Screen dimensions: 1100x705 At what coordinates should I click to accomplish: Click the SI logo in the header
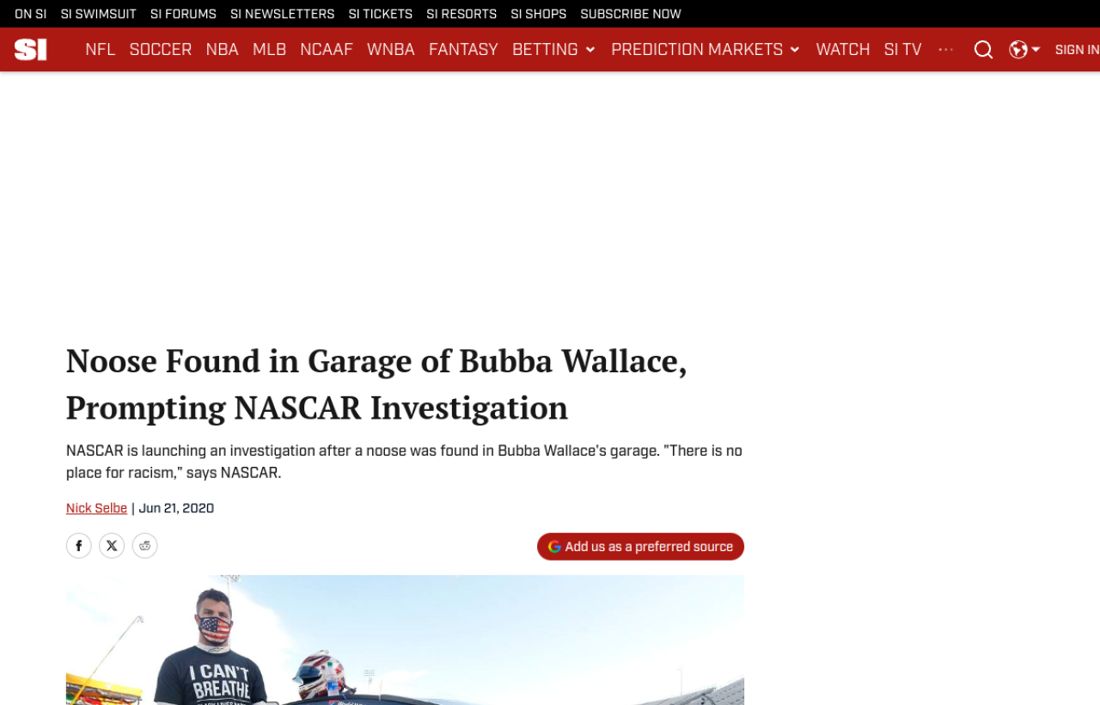click(x=31, y=50)
